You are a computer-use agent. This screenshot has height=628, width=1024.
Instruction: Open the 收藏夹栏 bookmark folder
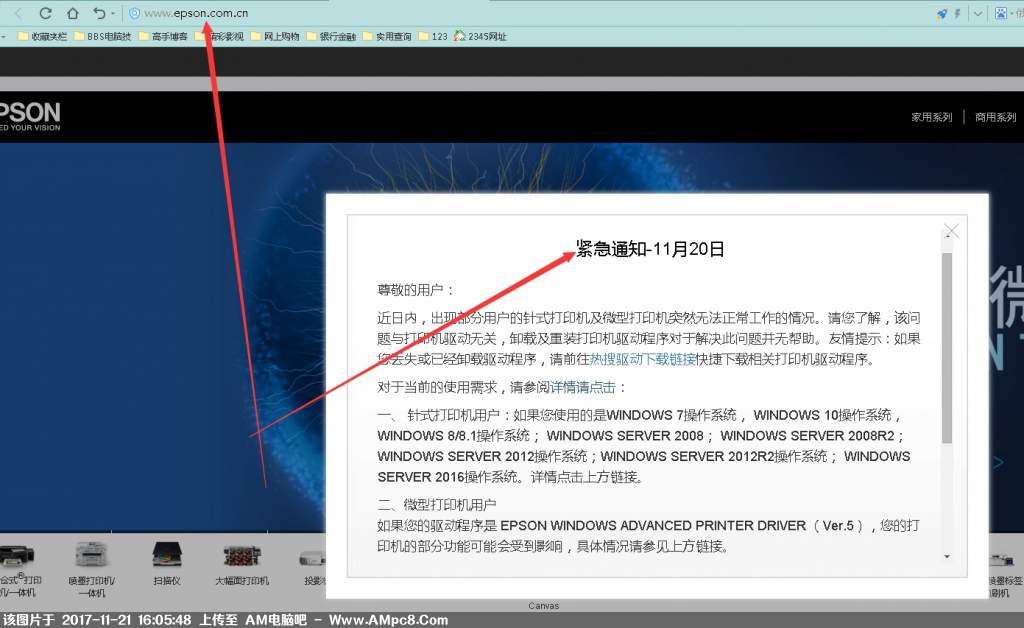point(42,37)
